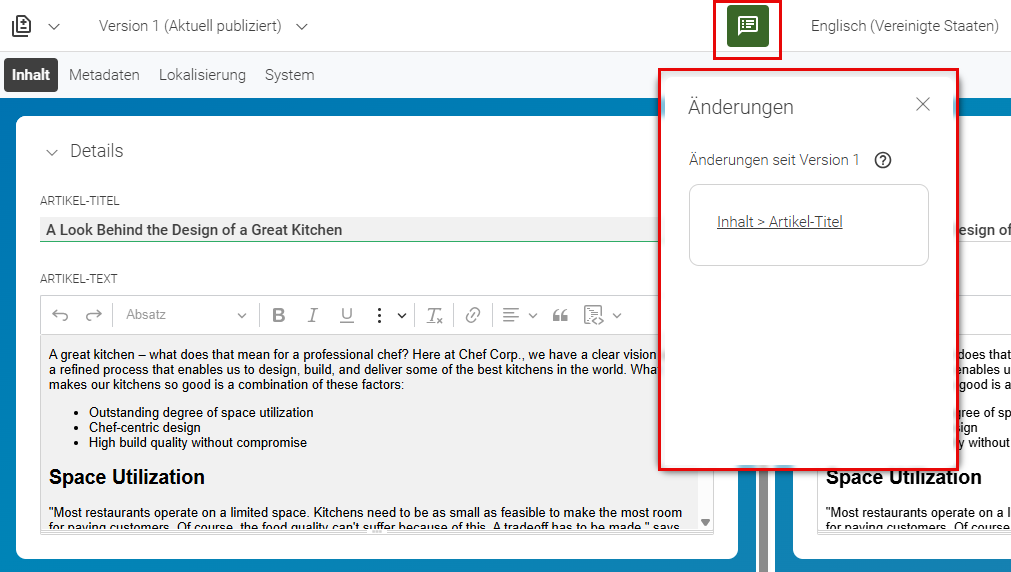Collapse the Details section
The image size is (1011, 572).
point(52,152)
